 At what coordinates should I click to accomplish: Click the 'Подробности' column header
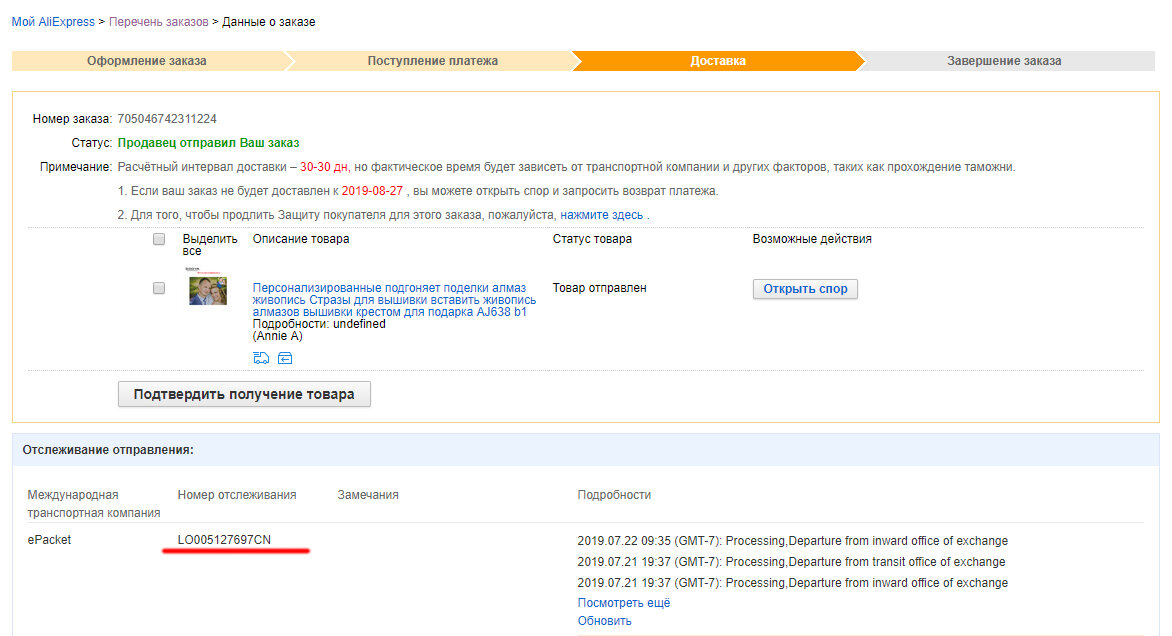(614, 495)
